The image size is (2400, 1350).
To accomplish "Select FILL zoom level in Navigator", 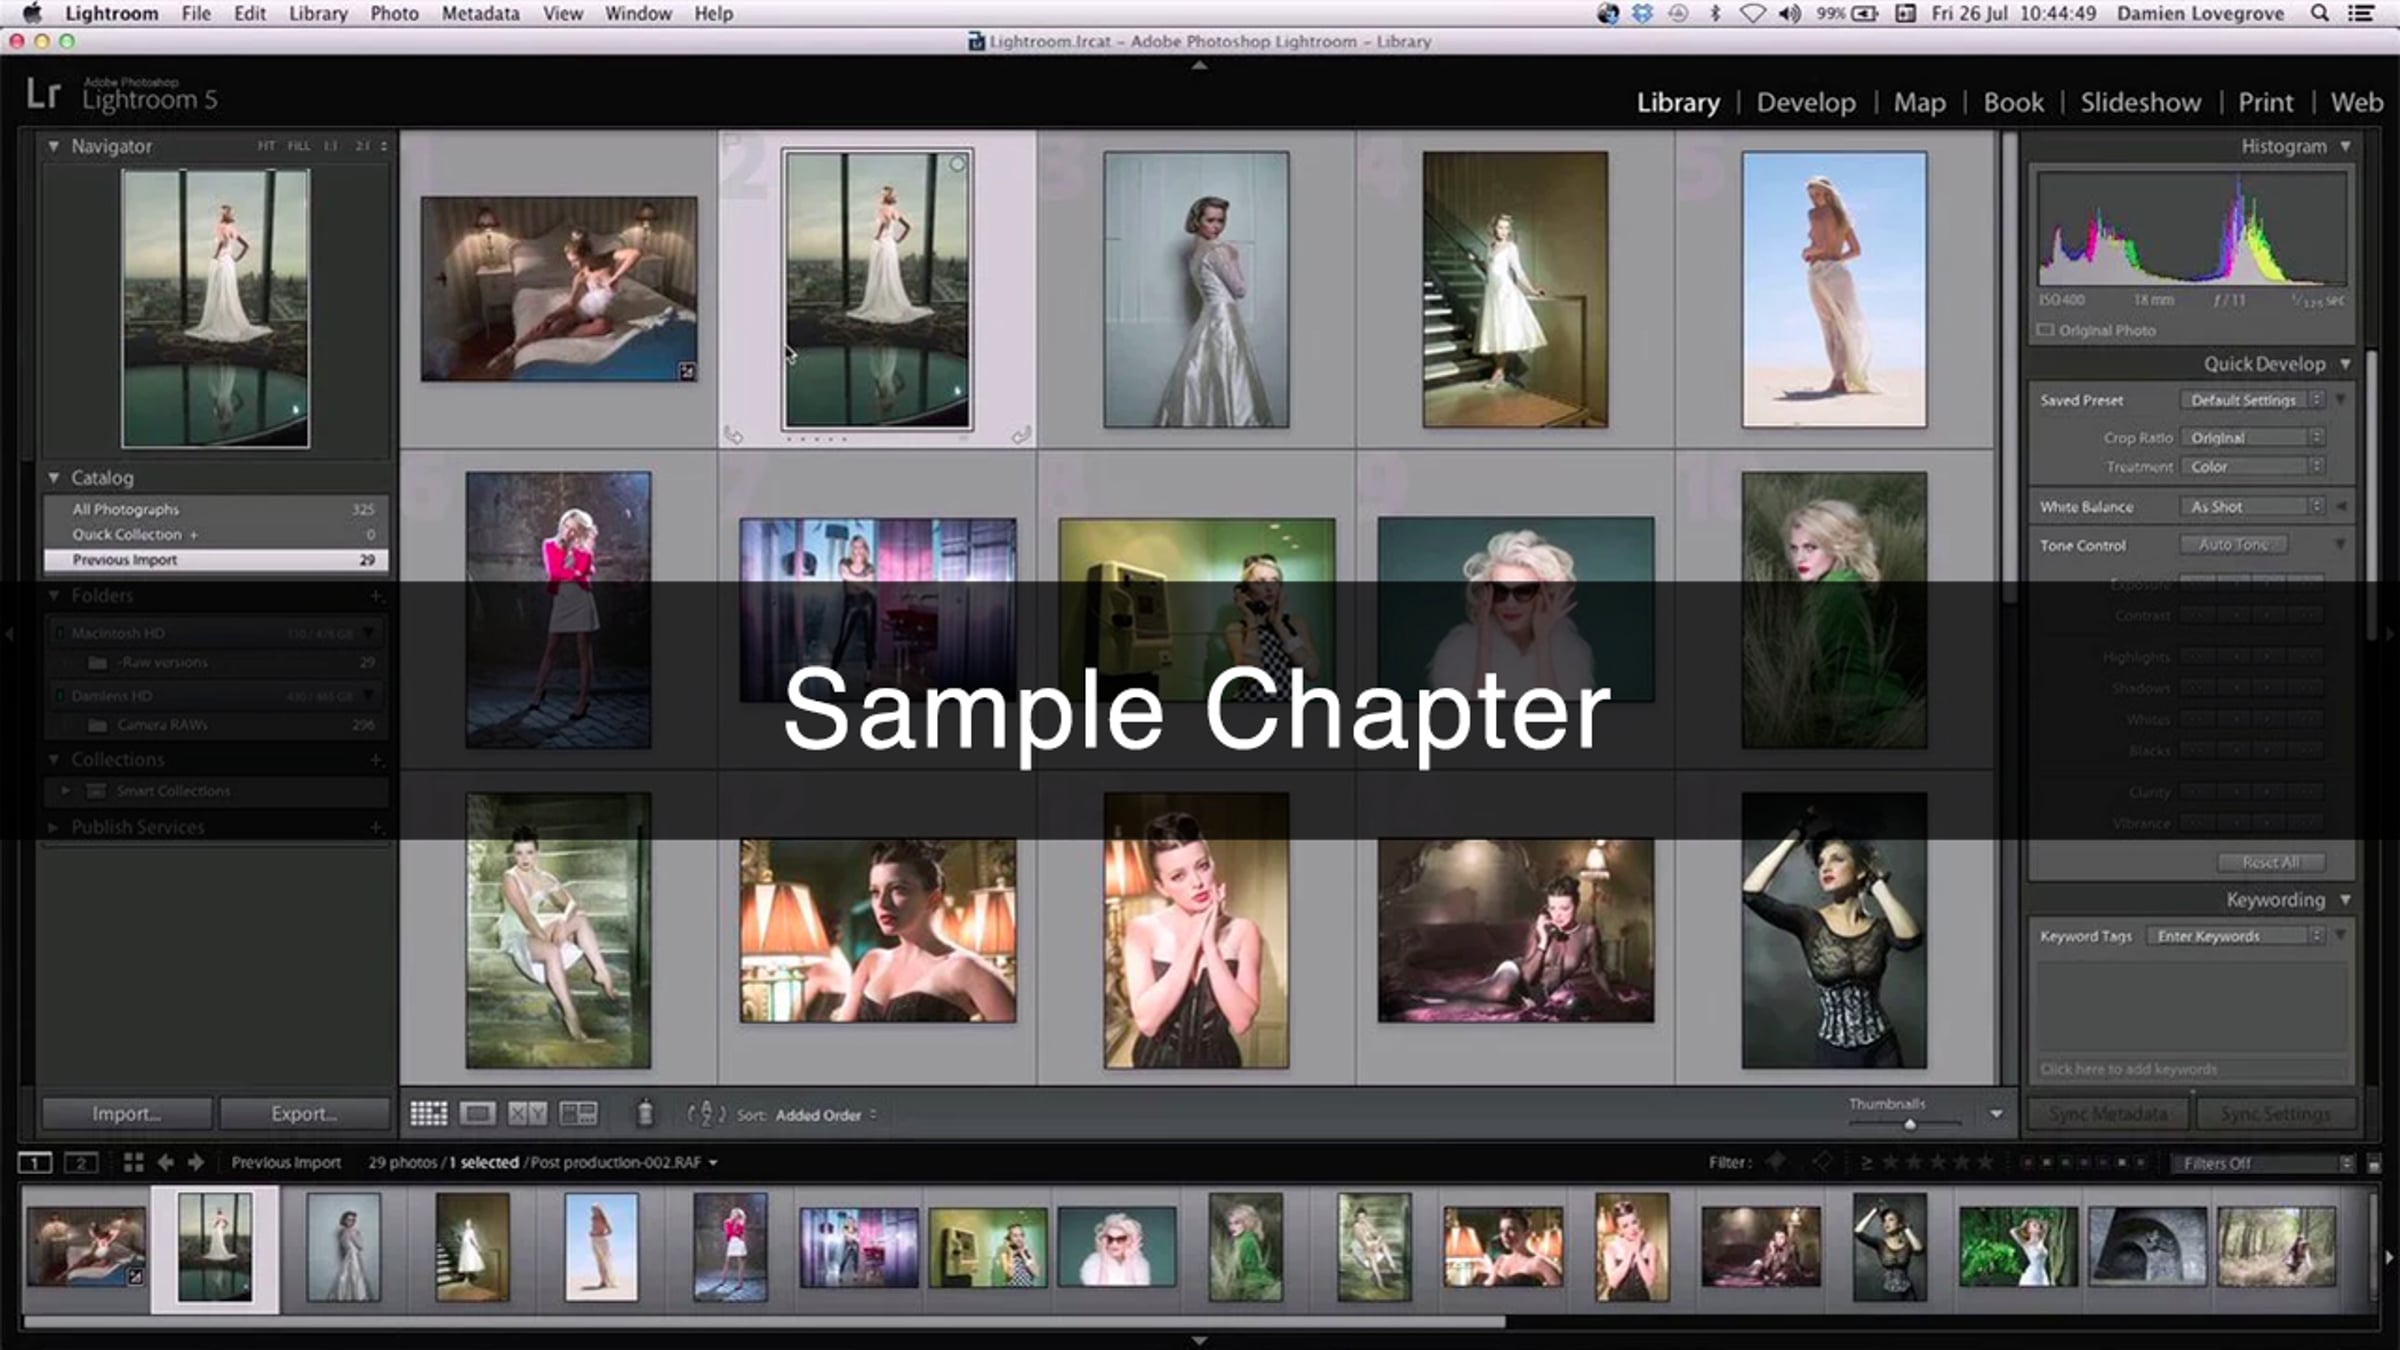I will coord(298,146).
